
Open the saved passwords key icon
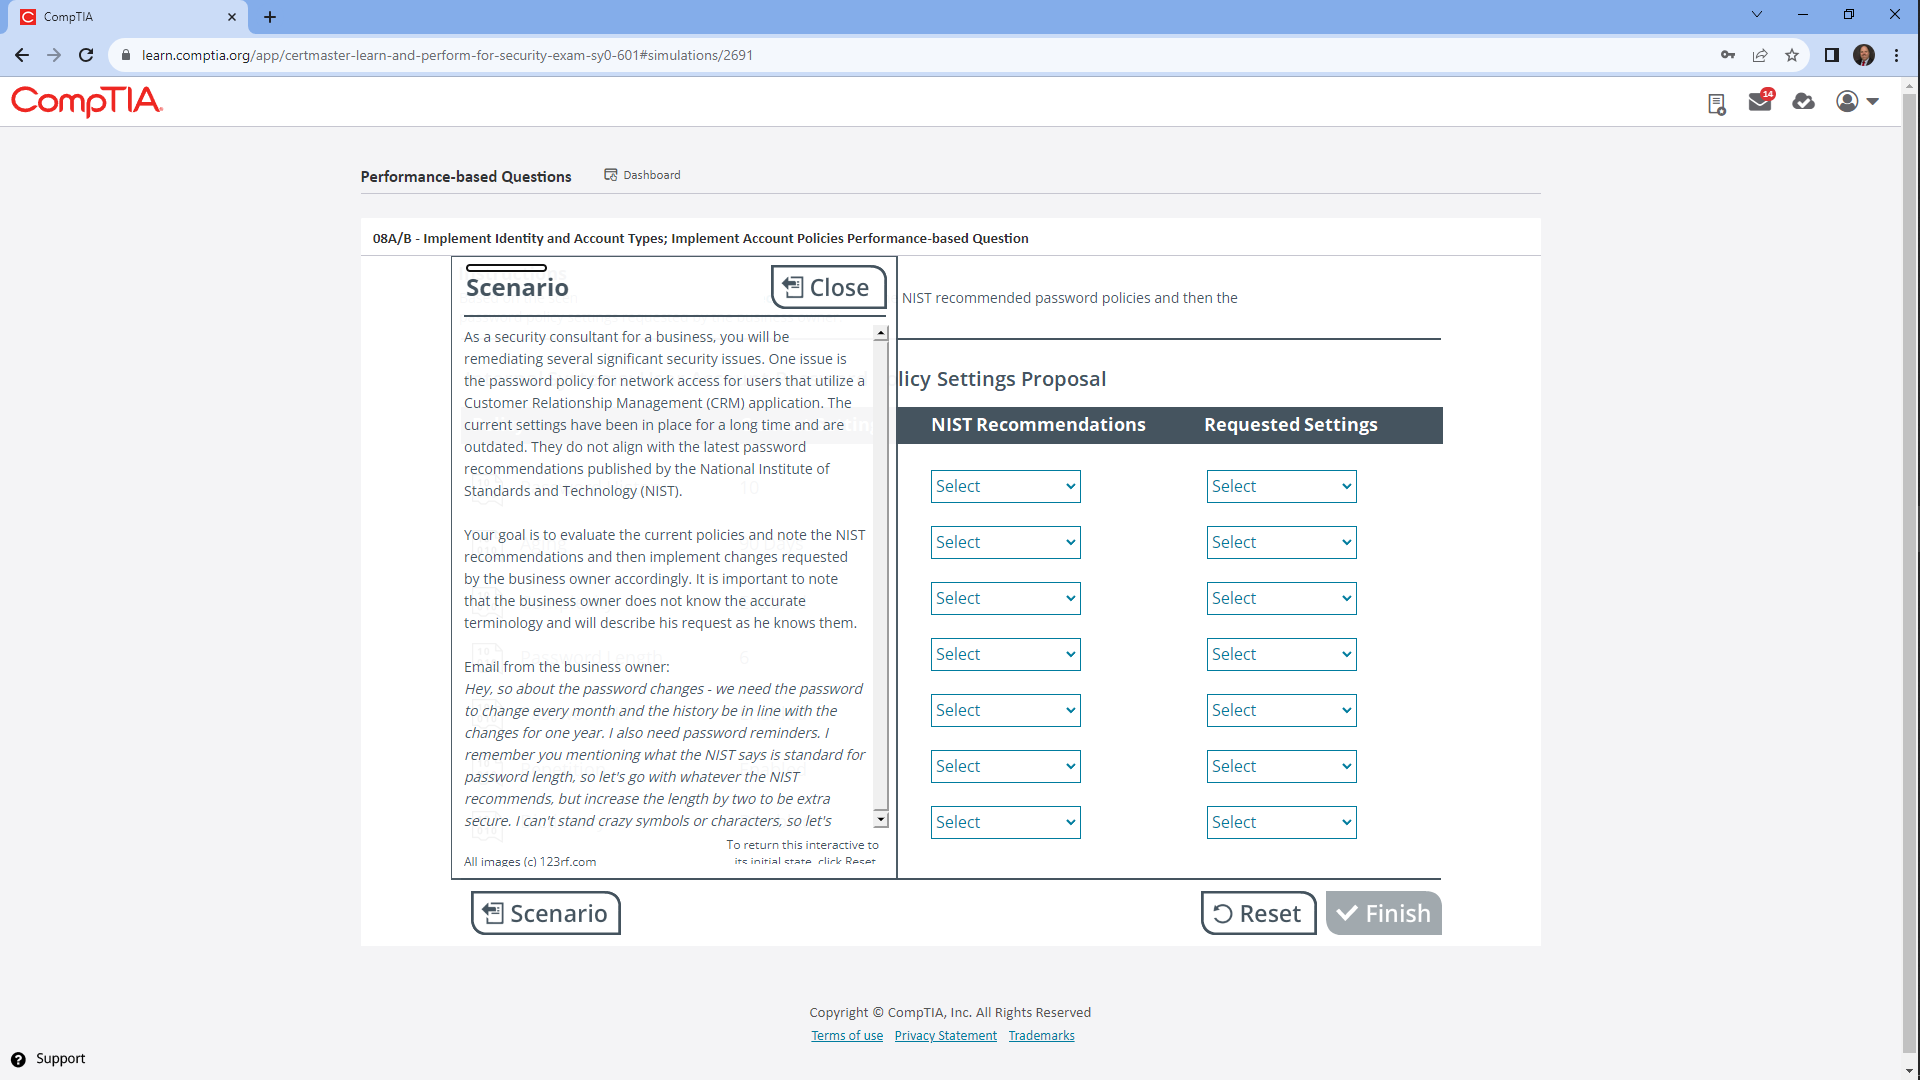click(x=1727, y=55)
